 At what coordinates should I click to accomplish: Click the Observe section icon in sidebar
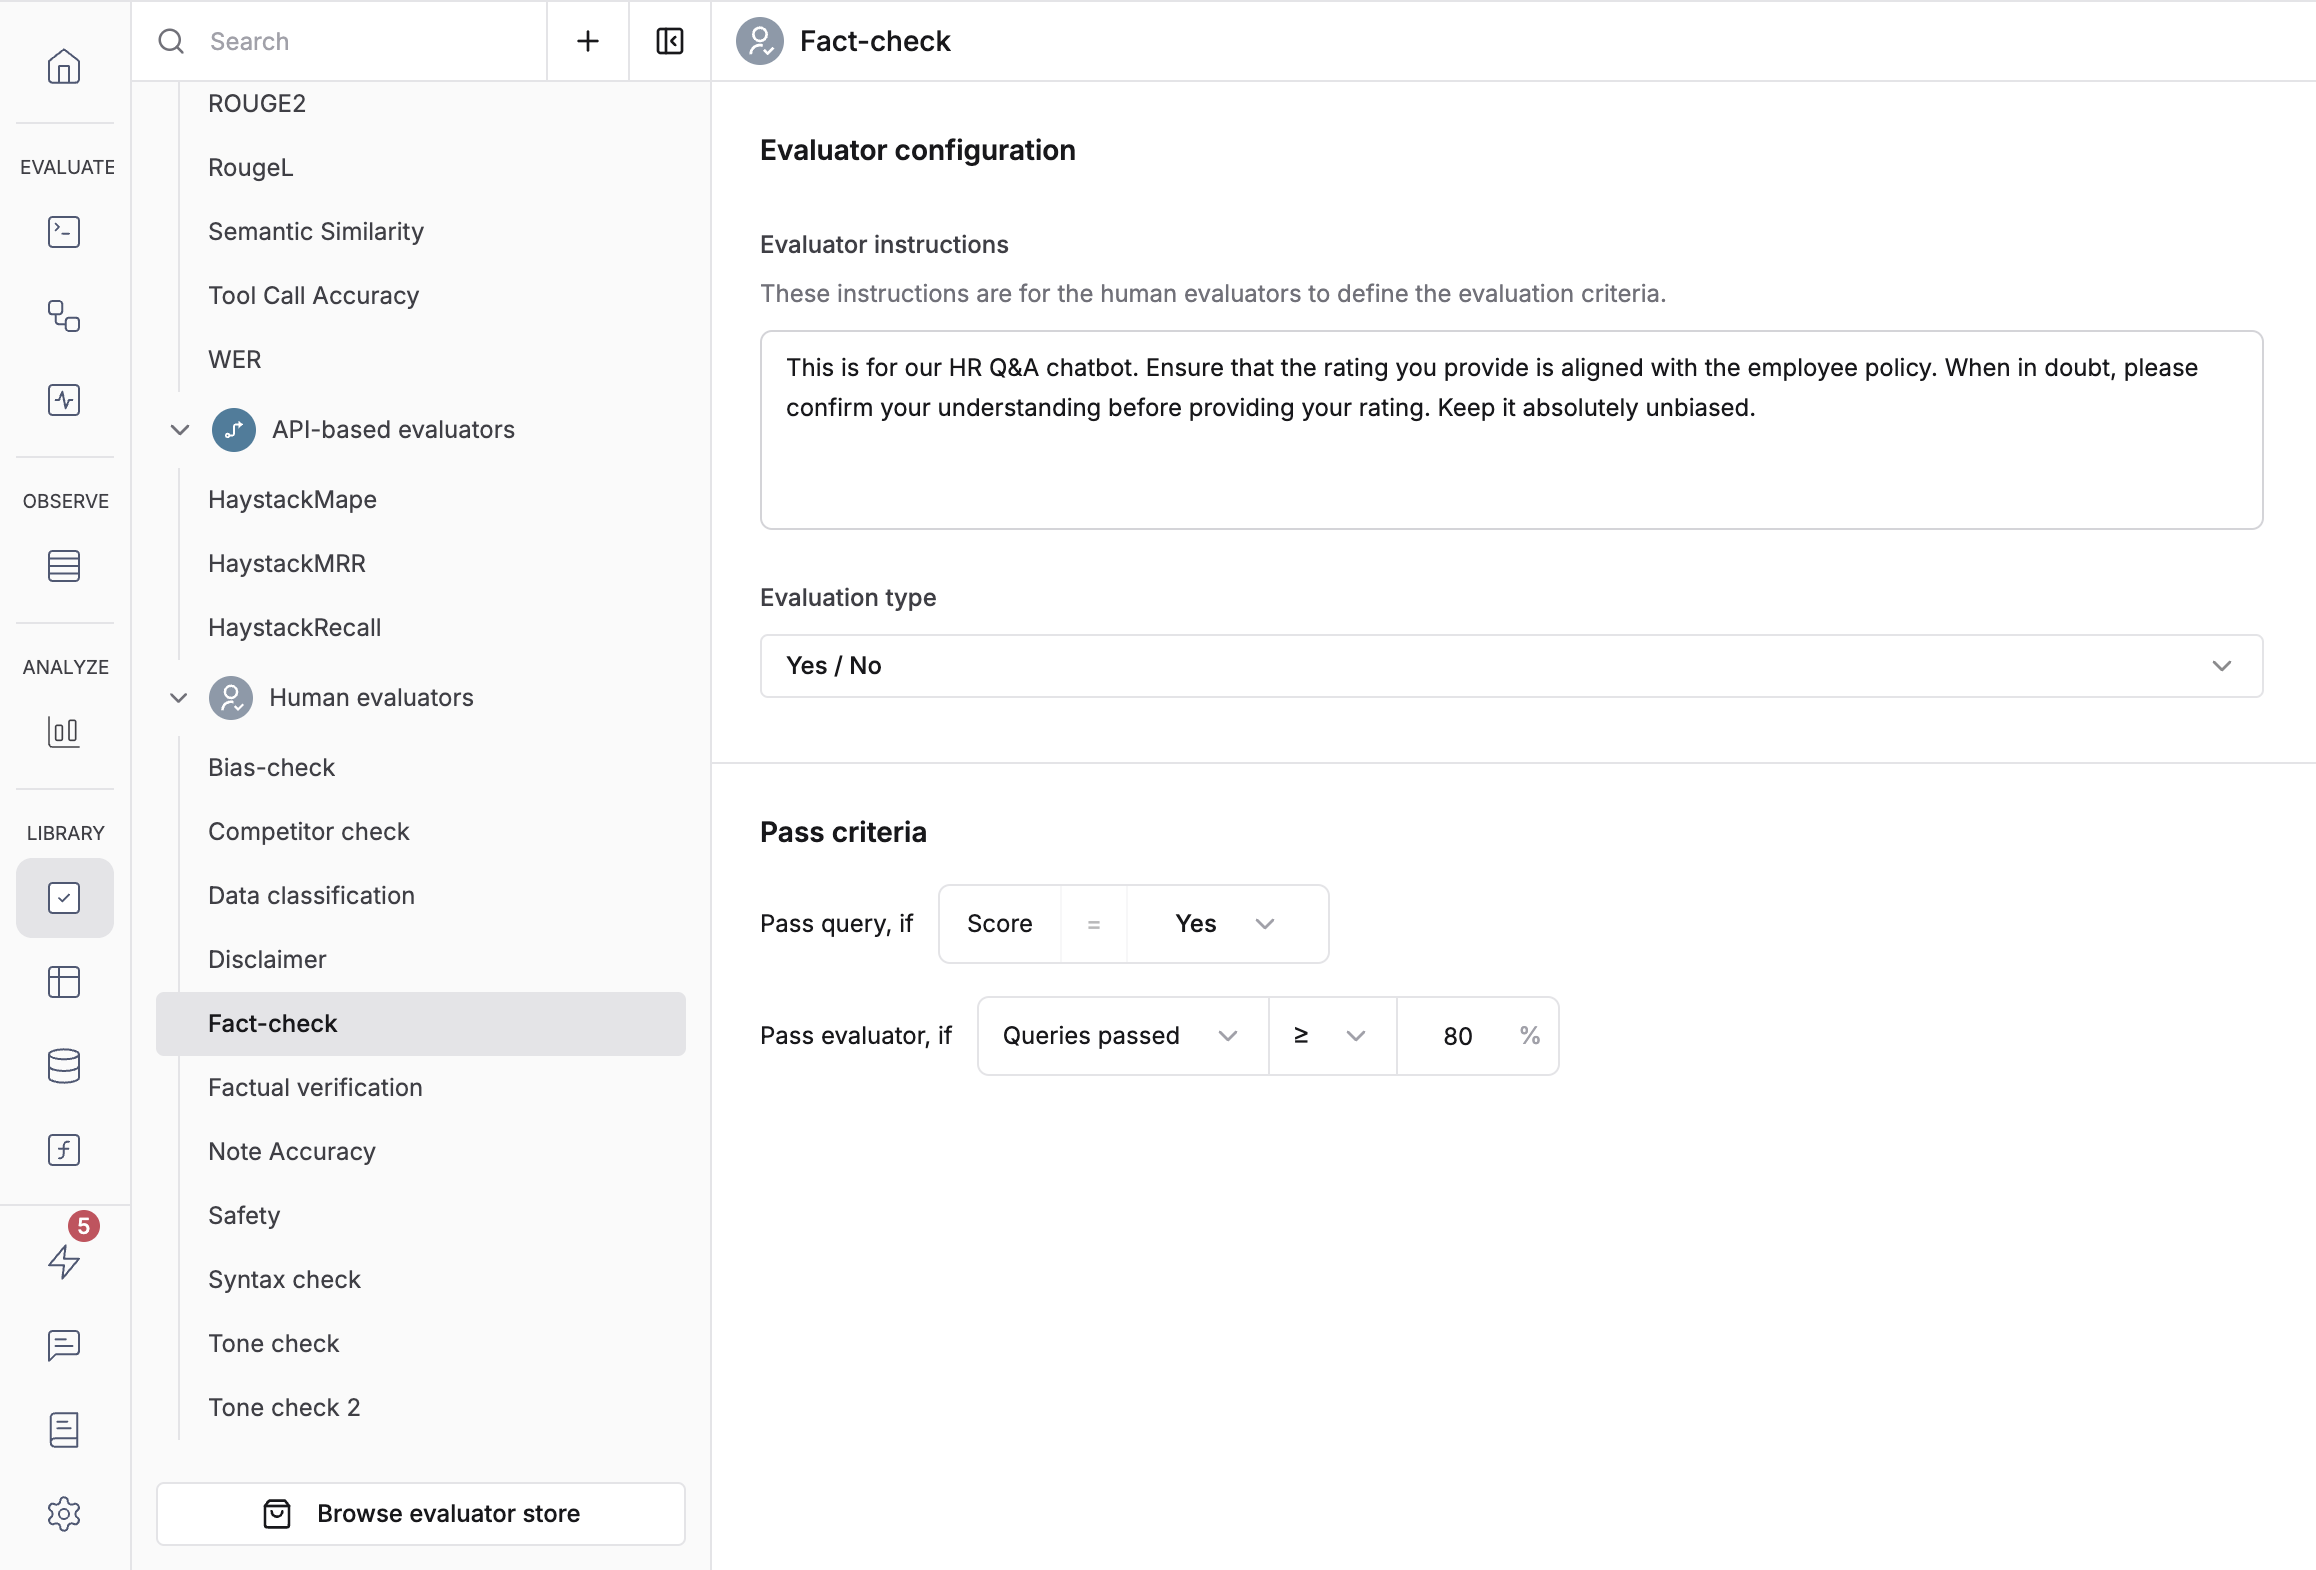[63, 566]
